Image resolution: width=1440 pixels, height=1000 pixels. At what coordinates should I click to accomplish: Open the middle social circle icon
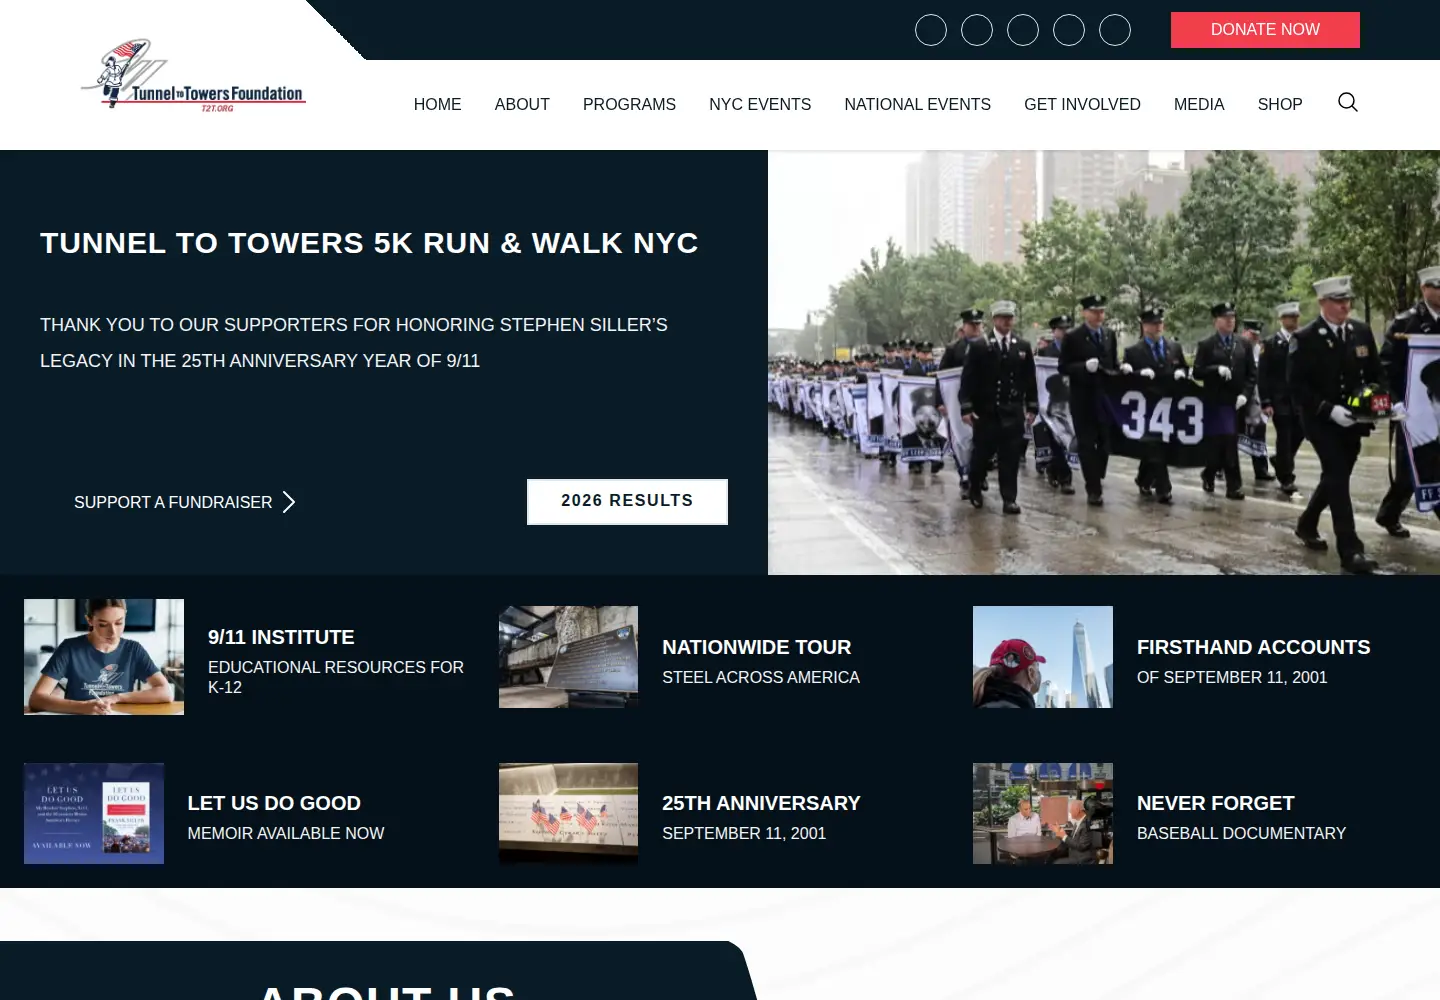[x=1023, y=30]
